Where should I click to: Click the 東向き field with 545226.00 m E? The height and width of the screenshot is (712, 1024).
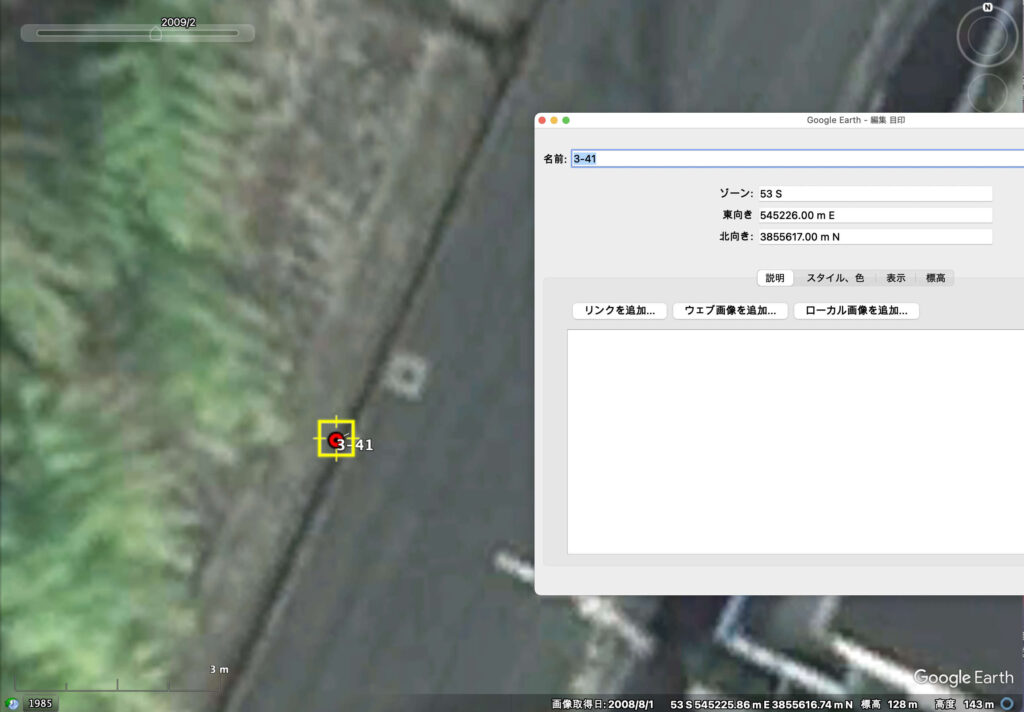click(875, 215)
